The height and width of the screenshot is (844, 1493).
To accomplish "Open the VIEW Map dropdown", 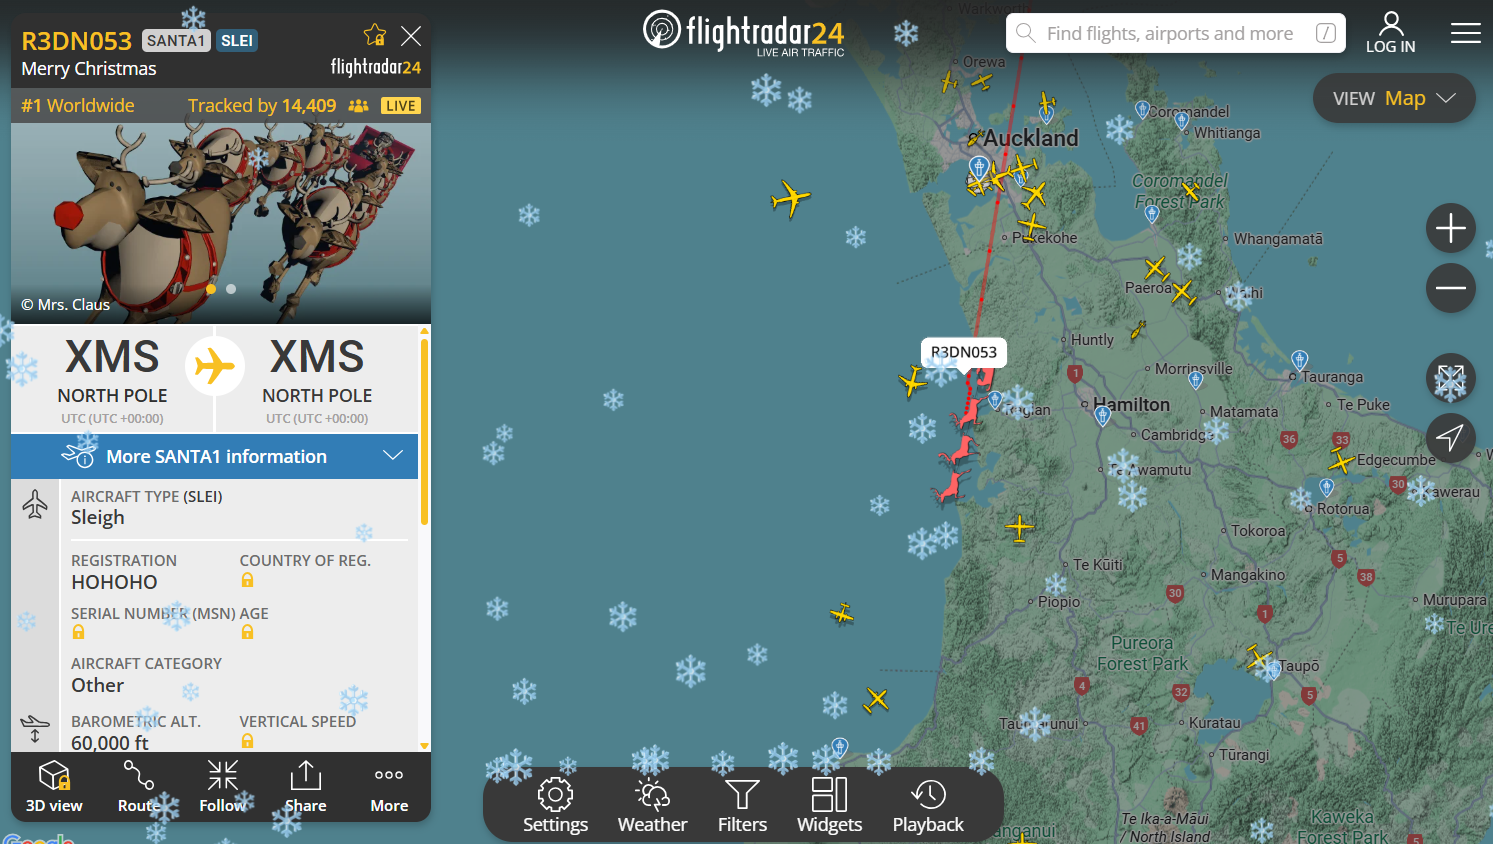I will pyautogui.click(x=1394, y=98).
